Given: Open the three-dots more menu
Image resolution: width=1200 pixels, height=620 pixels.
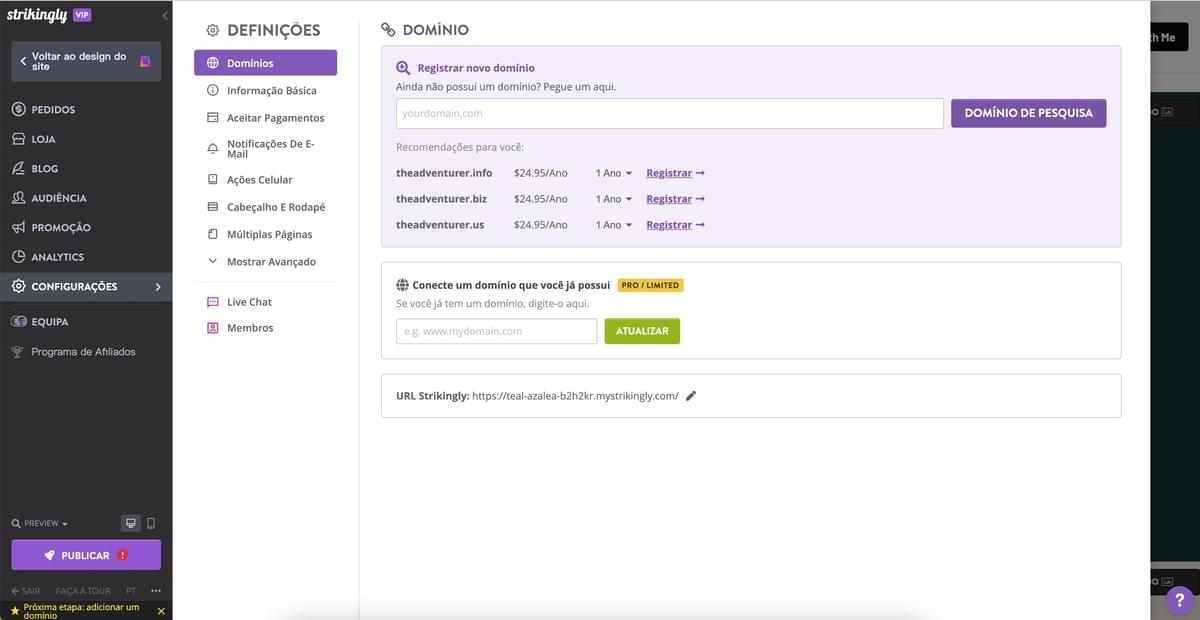Looking at the screenshot, I should (155, 591).
